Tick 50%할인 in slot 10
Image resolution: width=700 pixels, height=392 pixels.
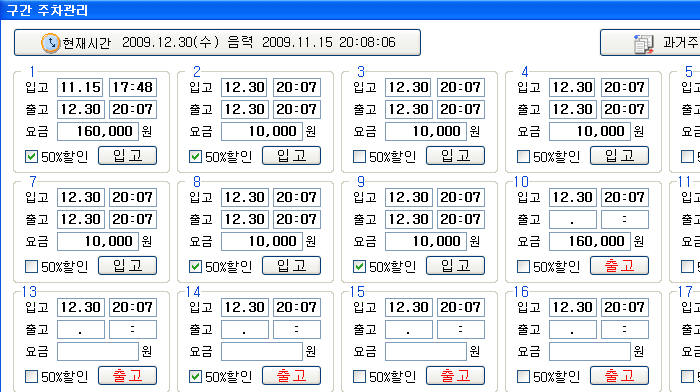coord(523,267)
